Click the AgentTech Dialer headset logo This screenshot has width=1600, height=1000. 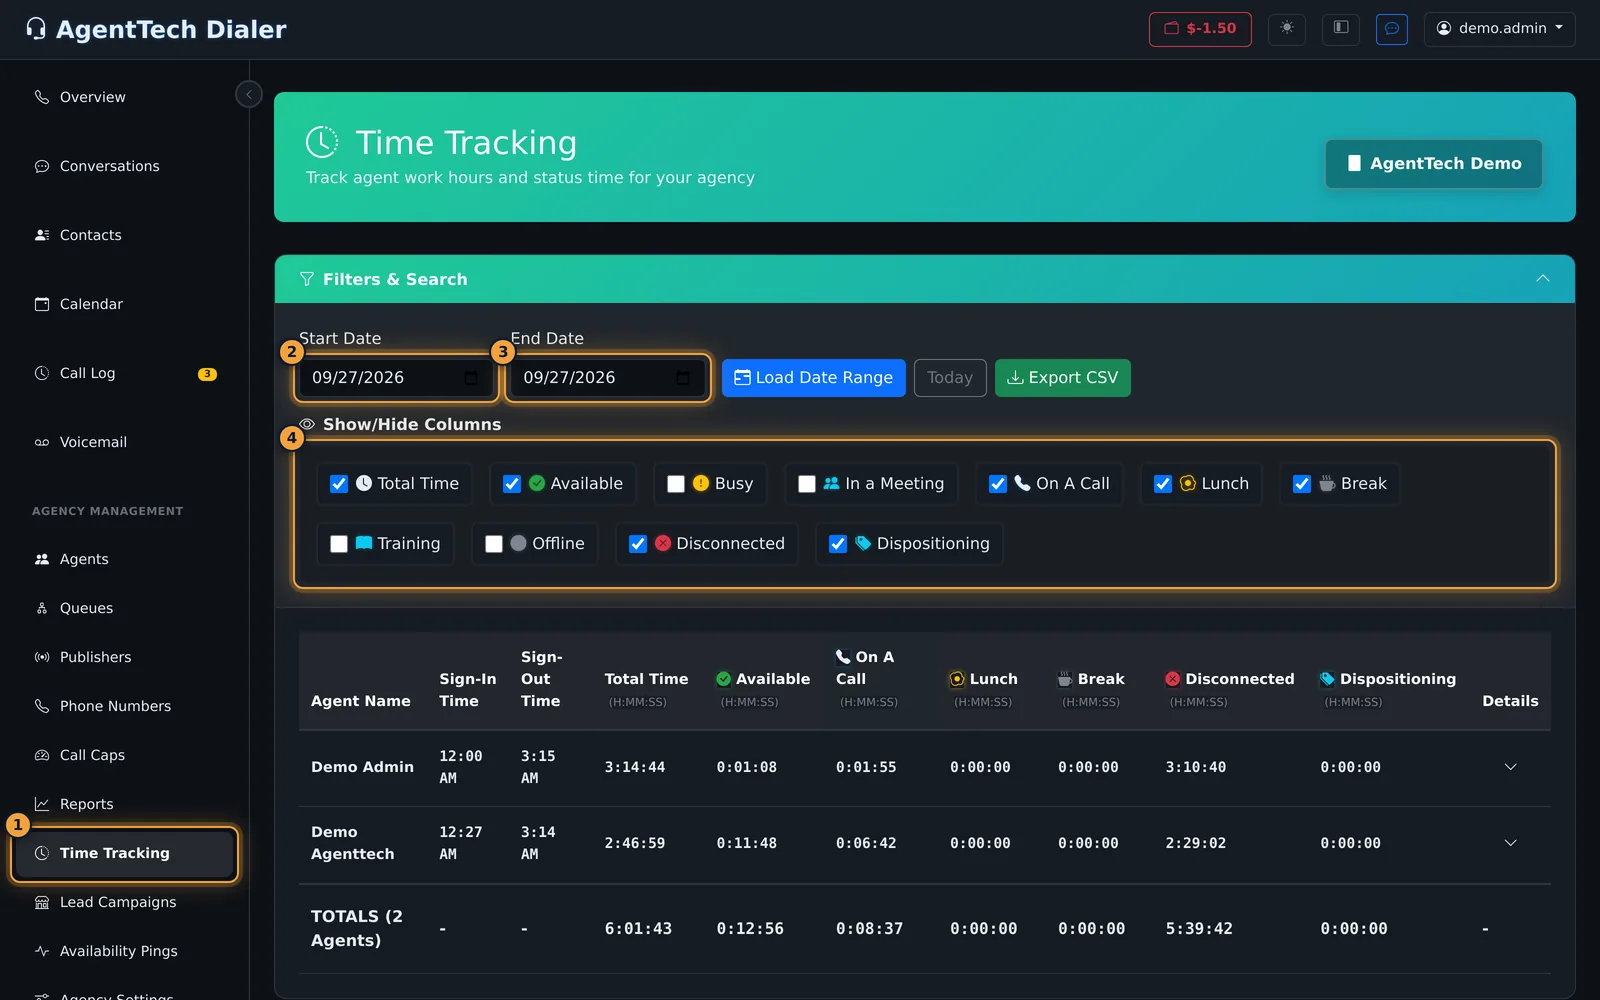coord(36,29)
